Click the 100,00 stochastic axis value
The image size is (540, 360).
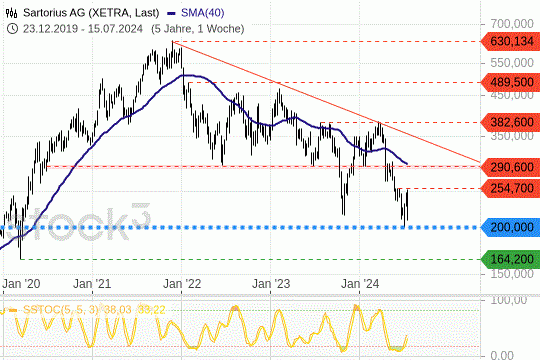(x=508, y=300)
